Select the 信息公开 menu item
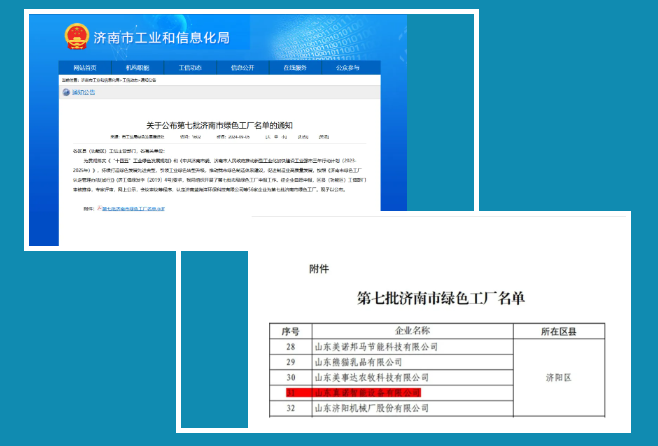This screenshot has height=446, width=658. tap(243, 68)
